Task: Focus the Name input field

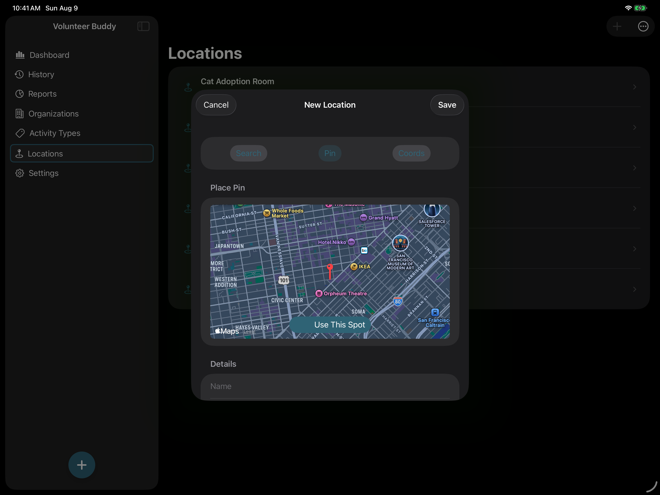Action: pos(330,386)
